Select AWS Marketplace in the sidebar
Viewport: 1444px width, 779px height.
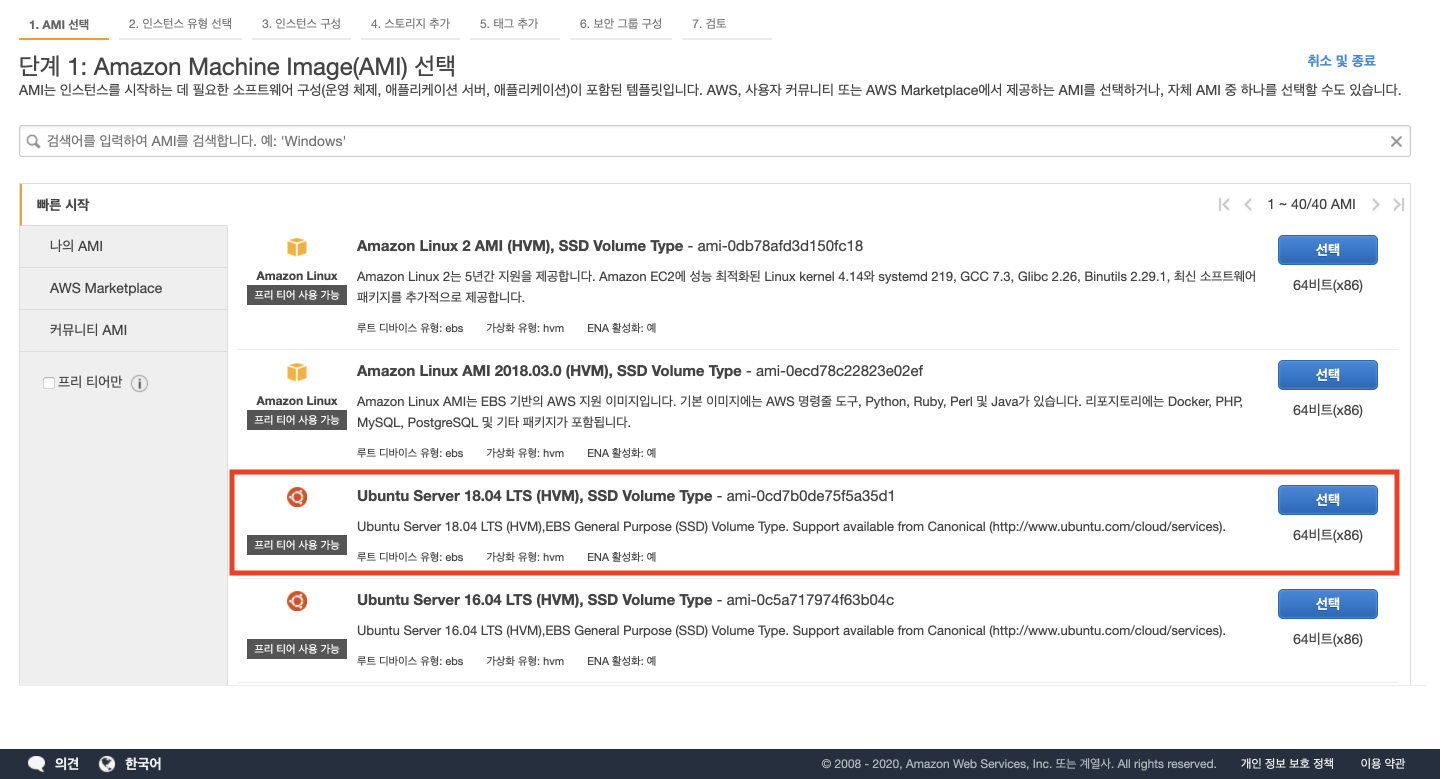[124, 288]
